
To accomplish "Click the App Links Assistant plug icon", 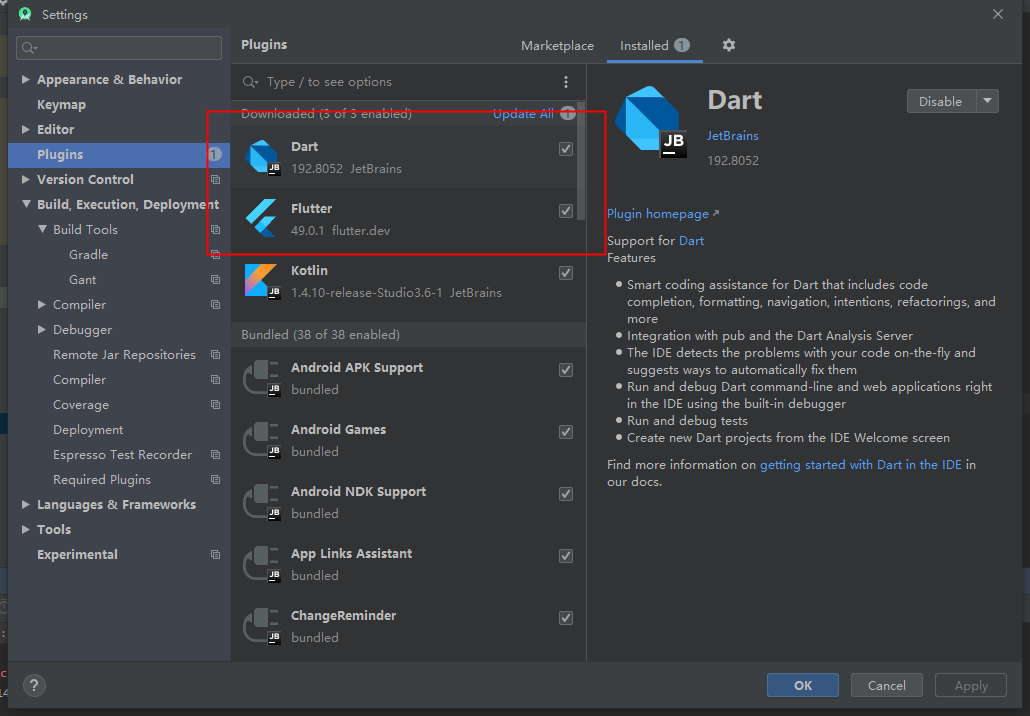I will coord(262,564).
